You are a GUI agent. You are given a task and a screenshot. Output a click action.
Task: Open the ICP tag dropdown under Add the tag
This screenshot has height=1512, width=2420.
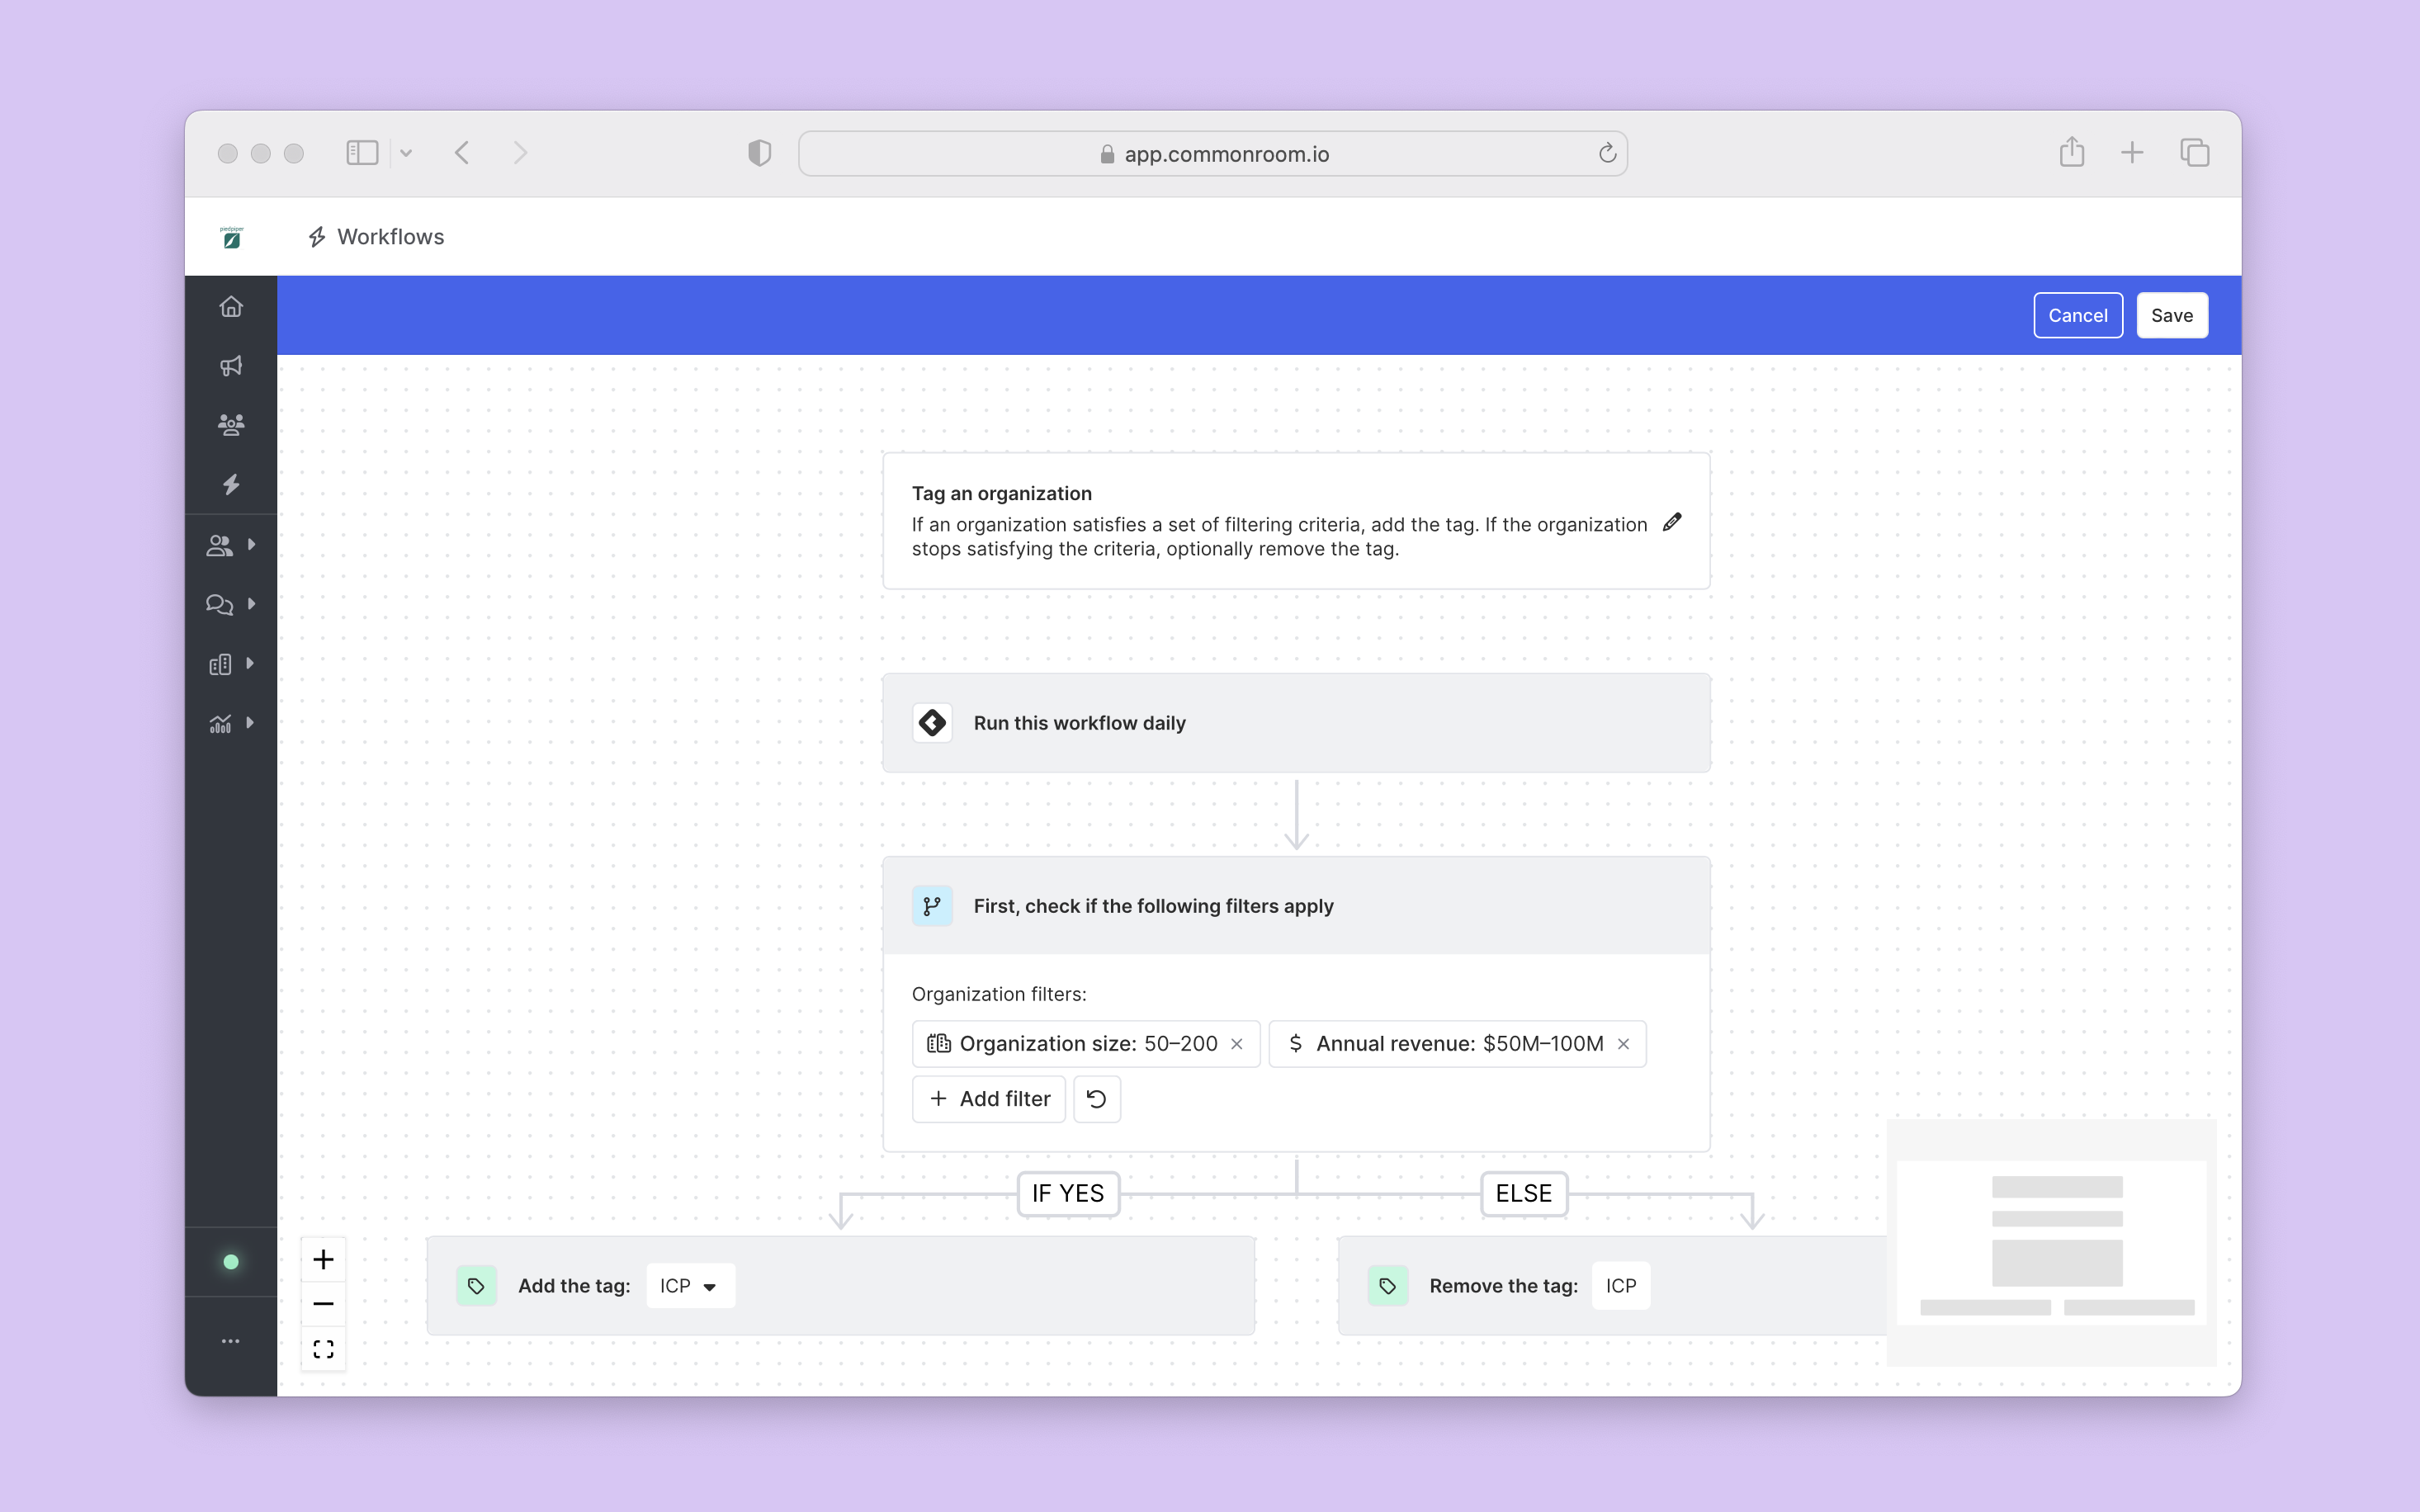690,1286
